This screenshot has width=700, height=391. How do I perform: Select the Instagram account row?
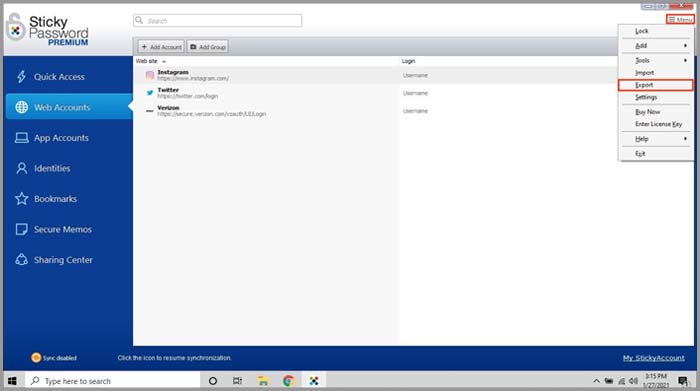click(375, 75)
